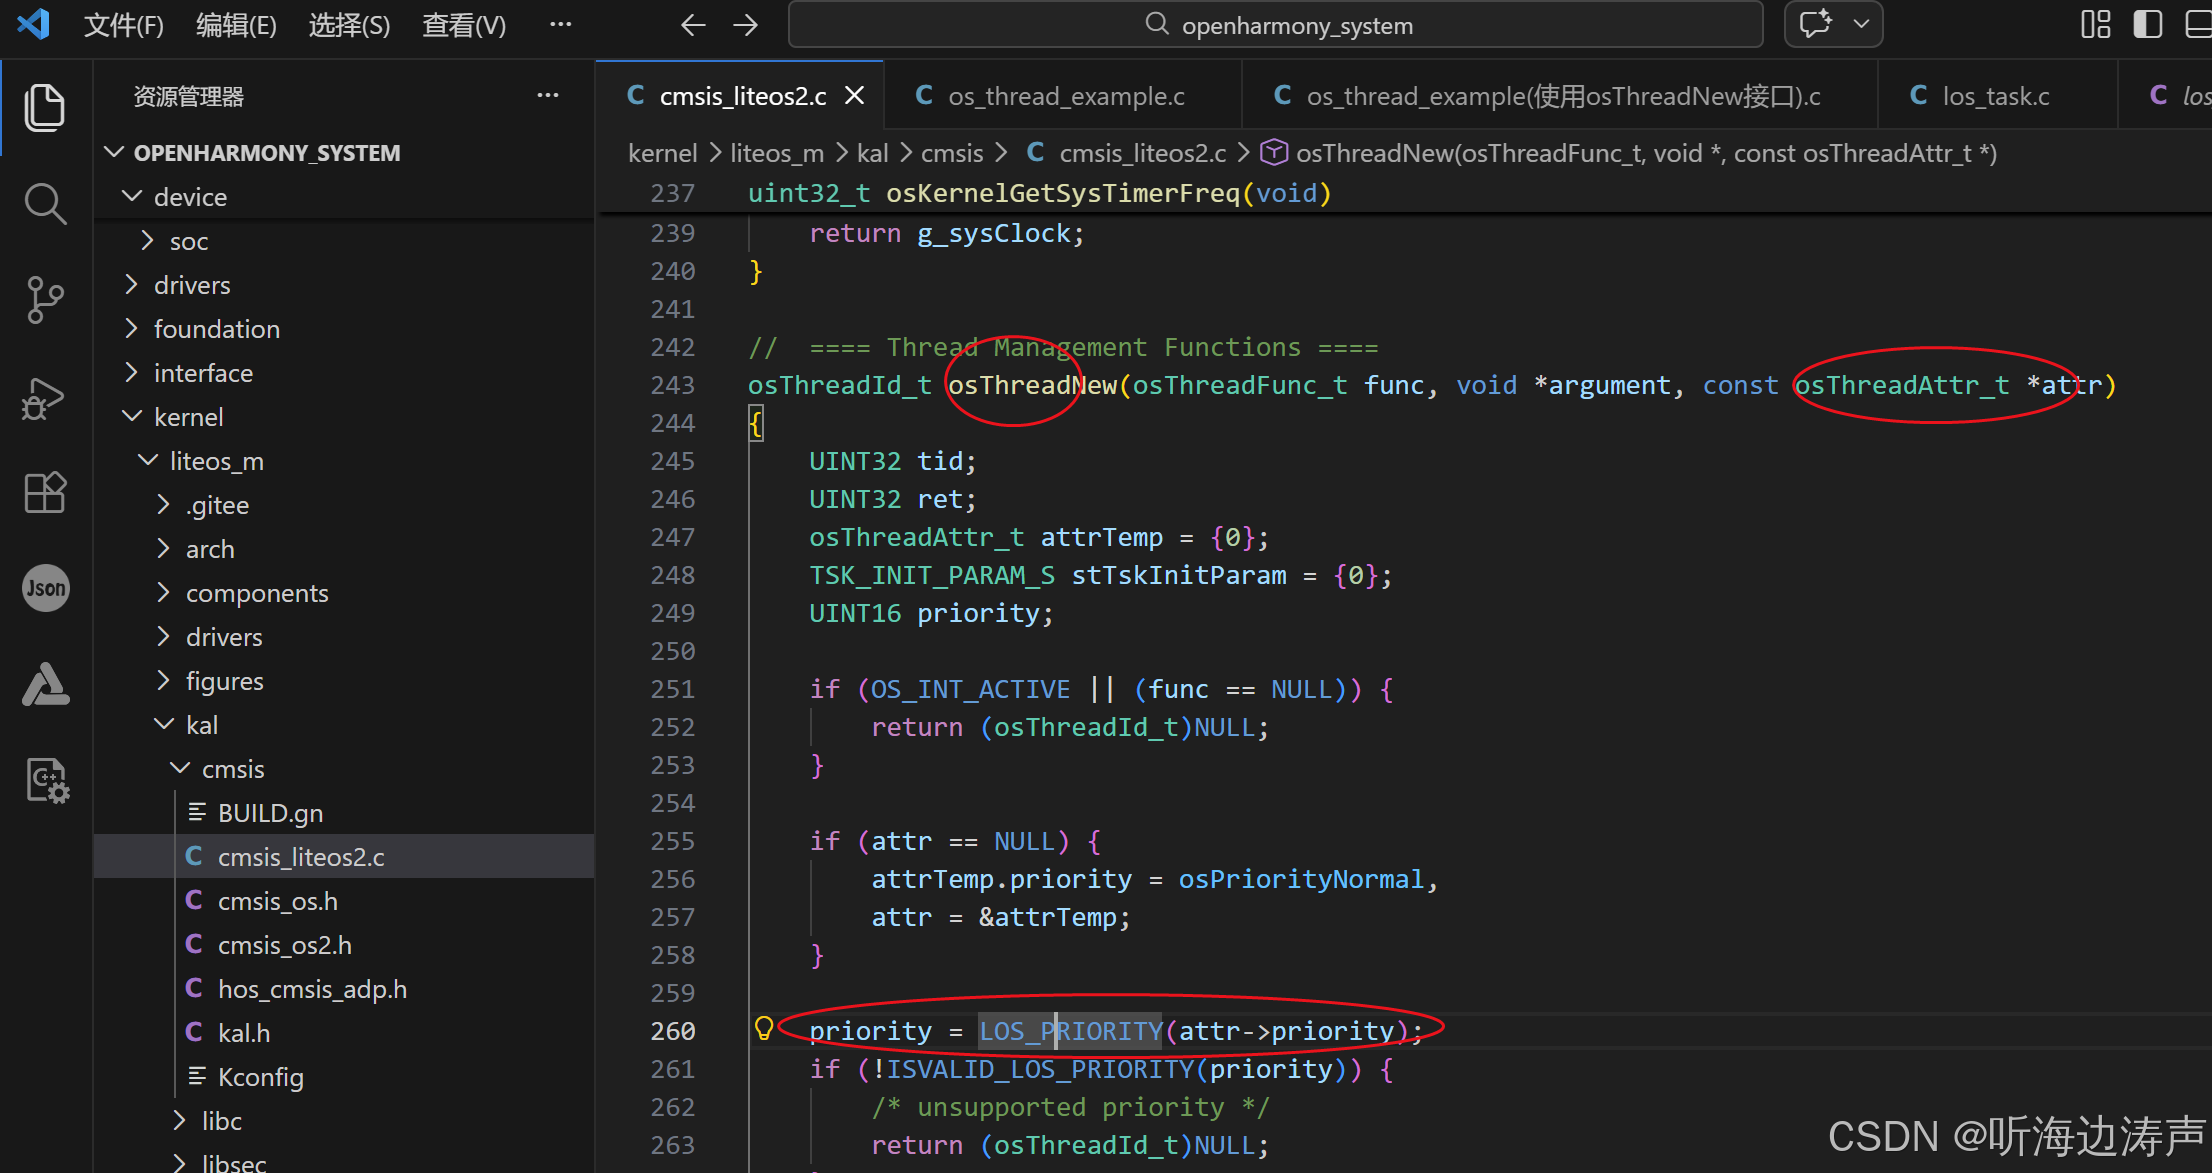Open the Search view icon

tap(44, 204)
